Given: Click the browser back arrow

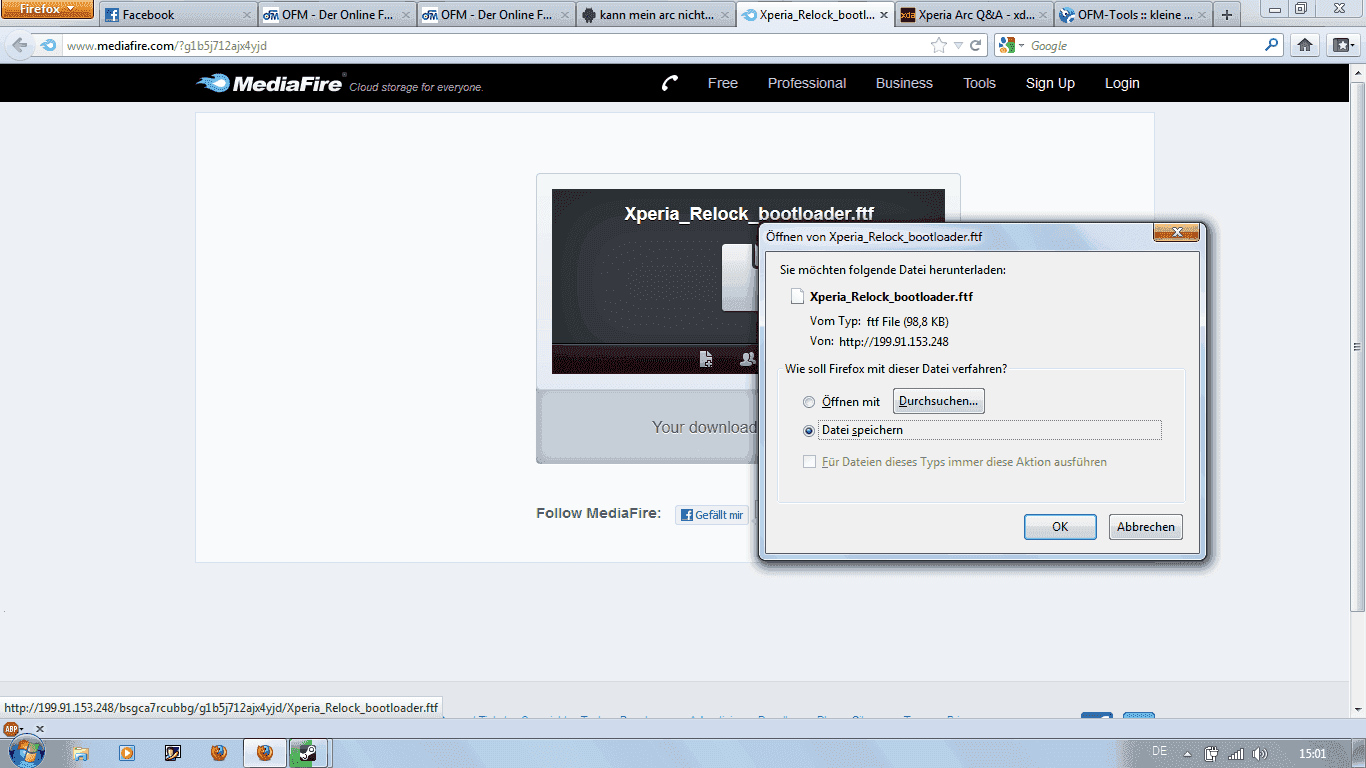Looking at the screenshot, I should click(19, 45).
